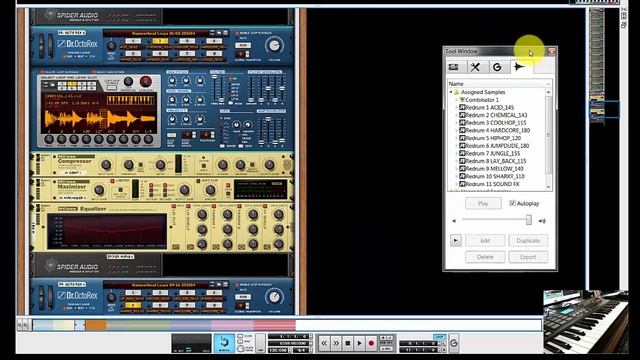Expand Redrum 2 CHEMICAL_143 entry
This screenshot has height=360, width=640.
point(456,115)
